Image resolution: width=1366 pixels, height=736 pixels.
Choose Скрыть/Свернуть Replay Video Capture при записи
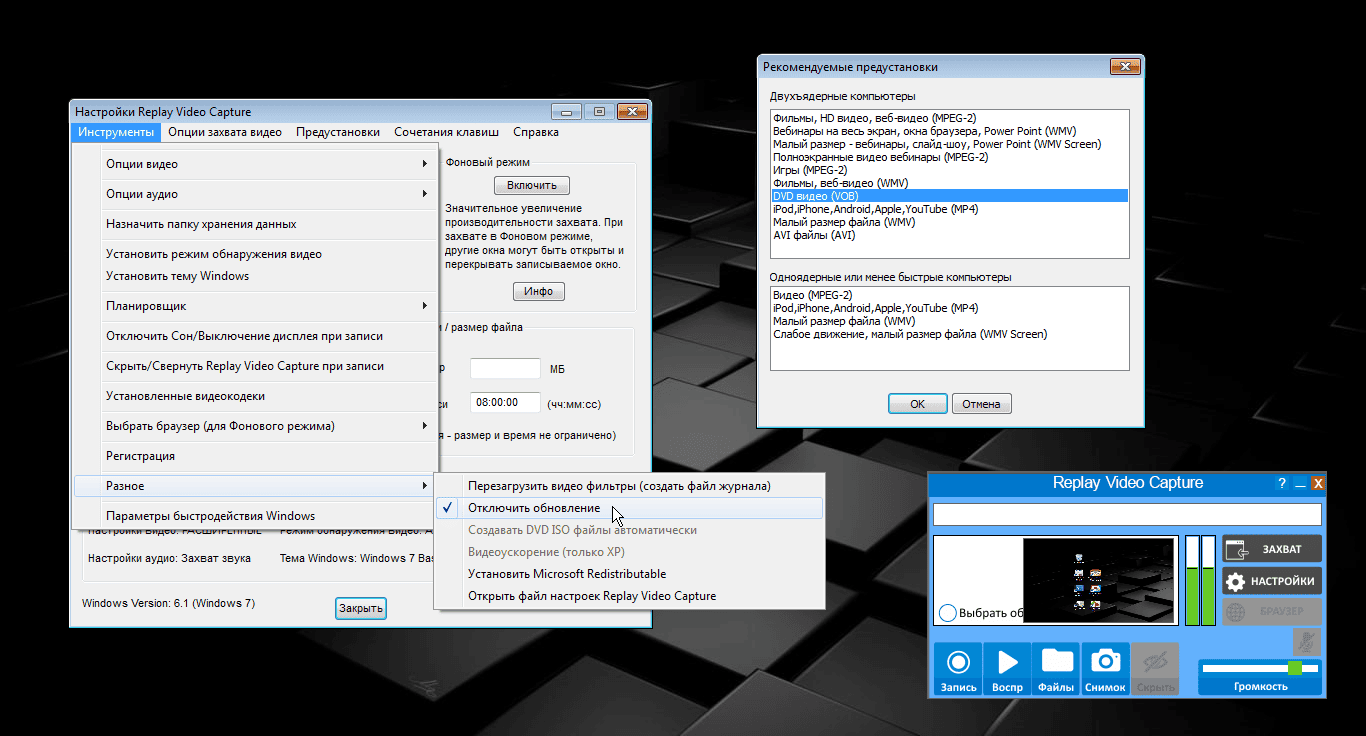255,366
